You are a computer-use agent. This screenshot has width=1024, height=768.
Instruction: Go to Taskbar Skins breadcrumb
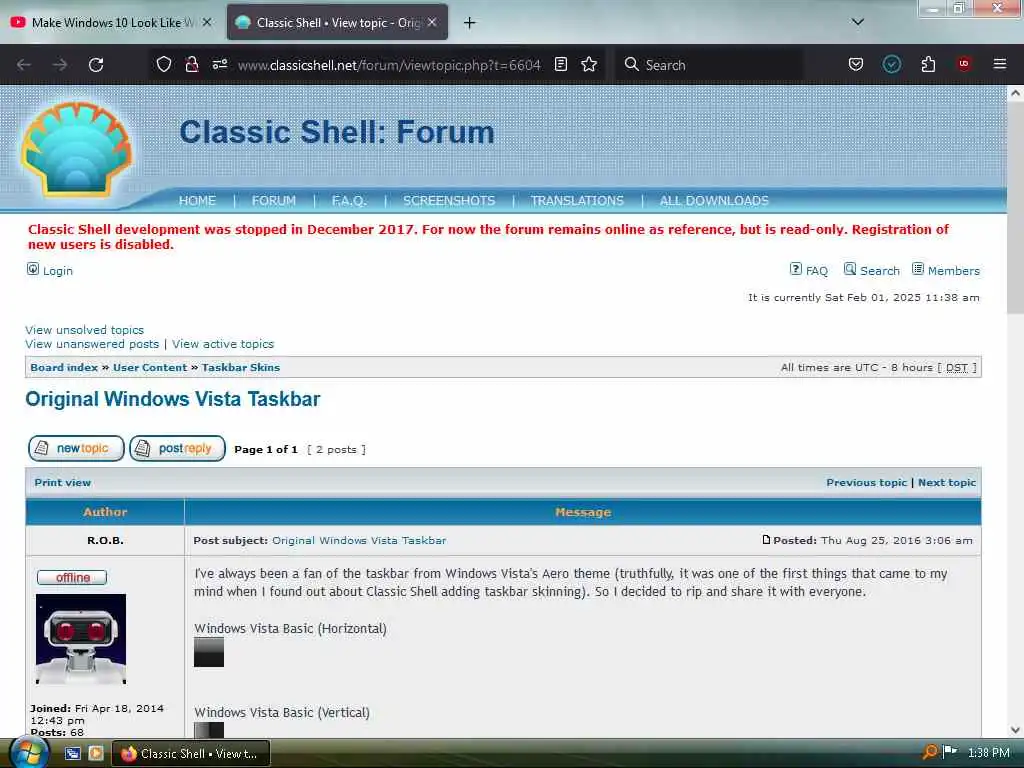click(x=240, y=368)
